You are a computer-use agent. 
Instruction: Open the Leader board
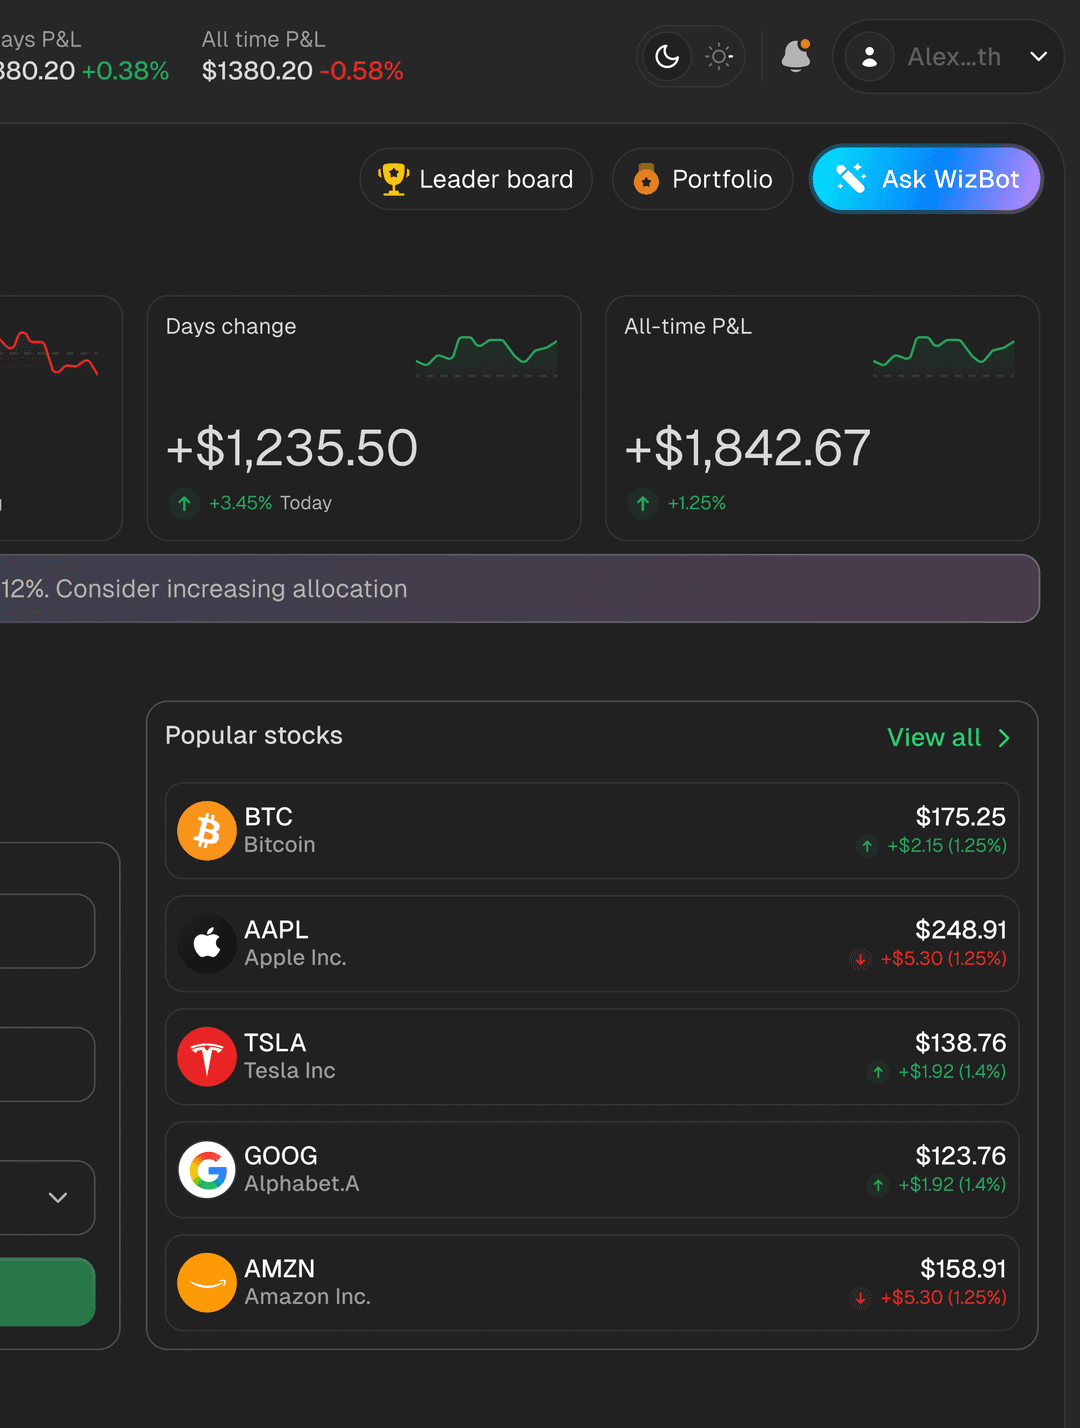475,178
